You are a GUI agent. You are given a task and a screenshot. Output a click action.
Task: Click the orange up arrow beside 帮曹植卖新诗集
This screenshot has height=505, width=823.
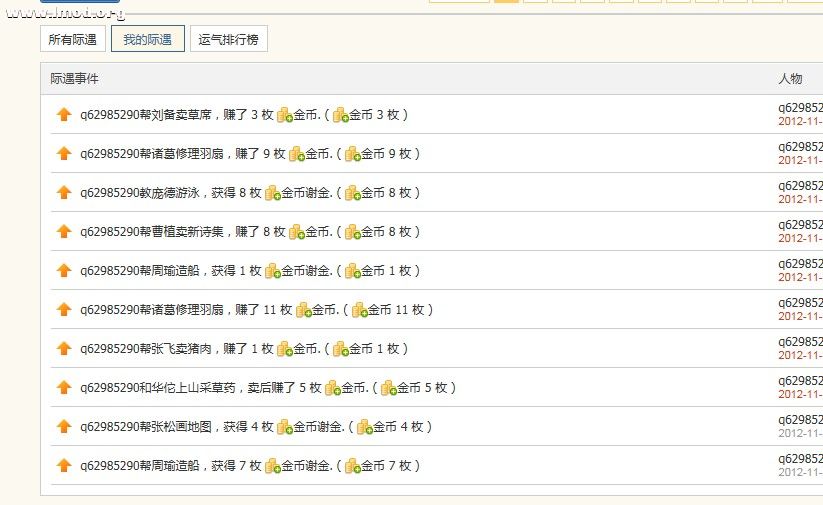64,232
